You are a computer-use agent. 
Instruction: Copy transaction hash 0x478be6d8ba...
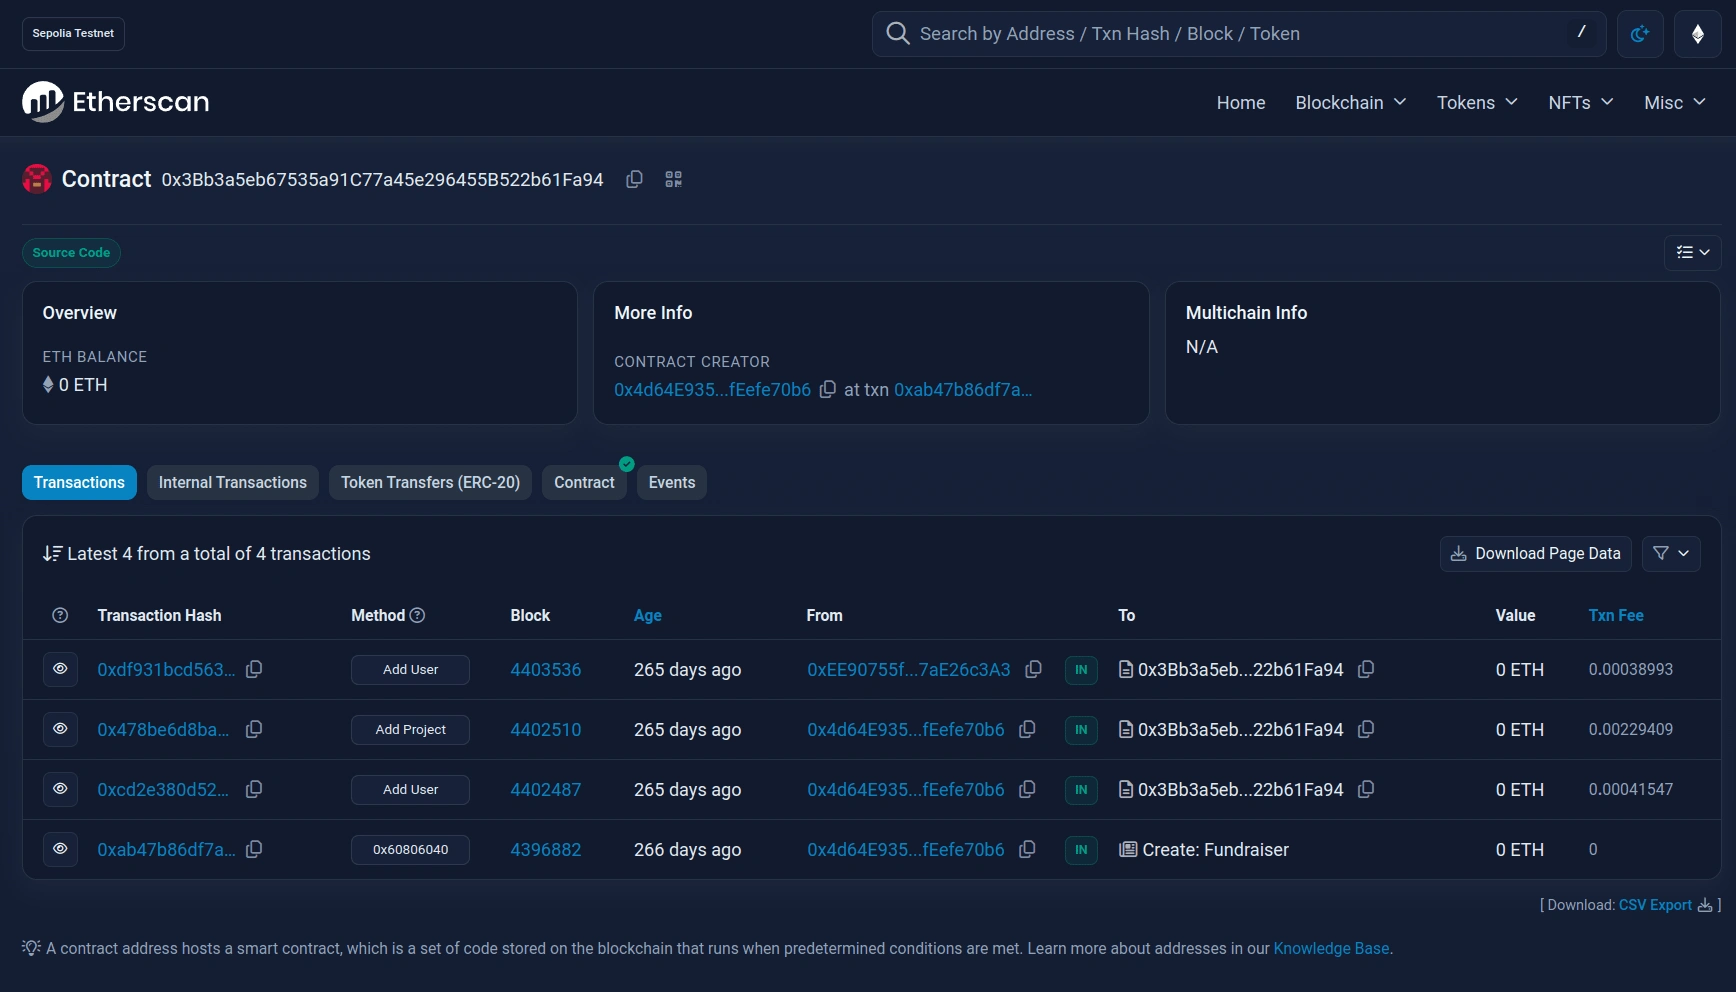tap(254, 730)
